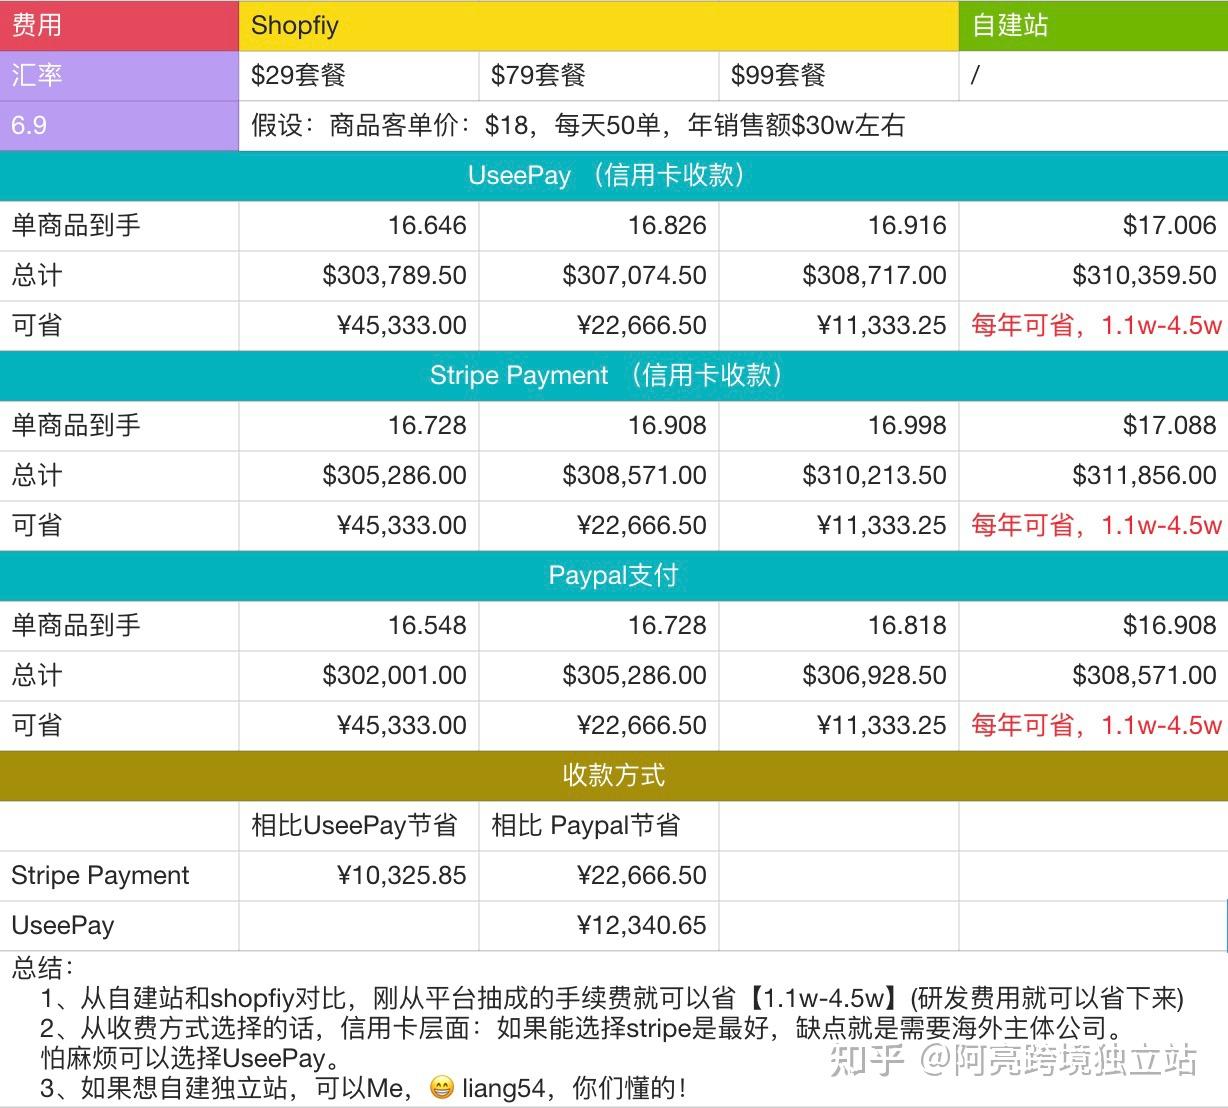
Task: Click the total $311,856.00
Action: (x=1145, y=475)
